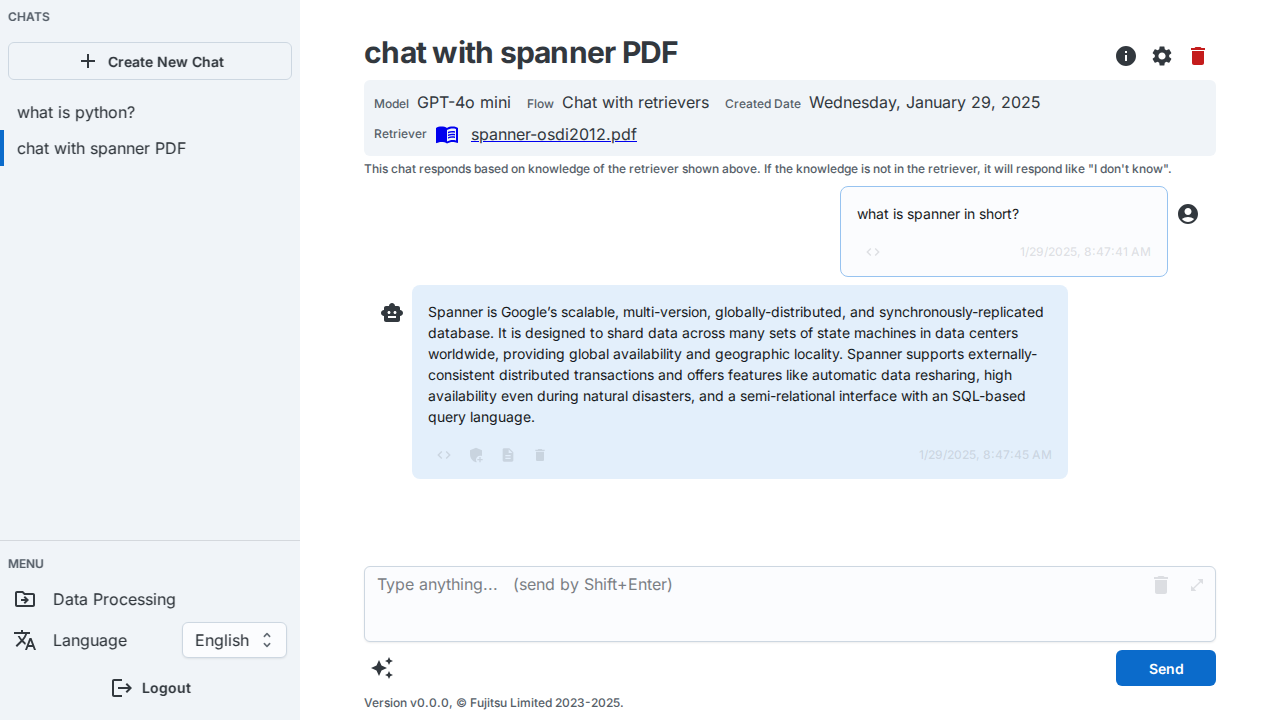This screenshot has height=720, width=1280.
Task: Expand the input area with the diagonal arrow
Action: 1196,585
